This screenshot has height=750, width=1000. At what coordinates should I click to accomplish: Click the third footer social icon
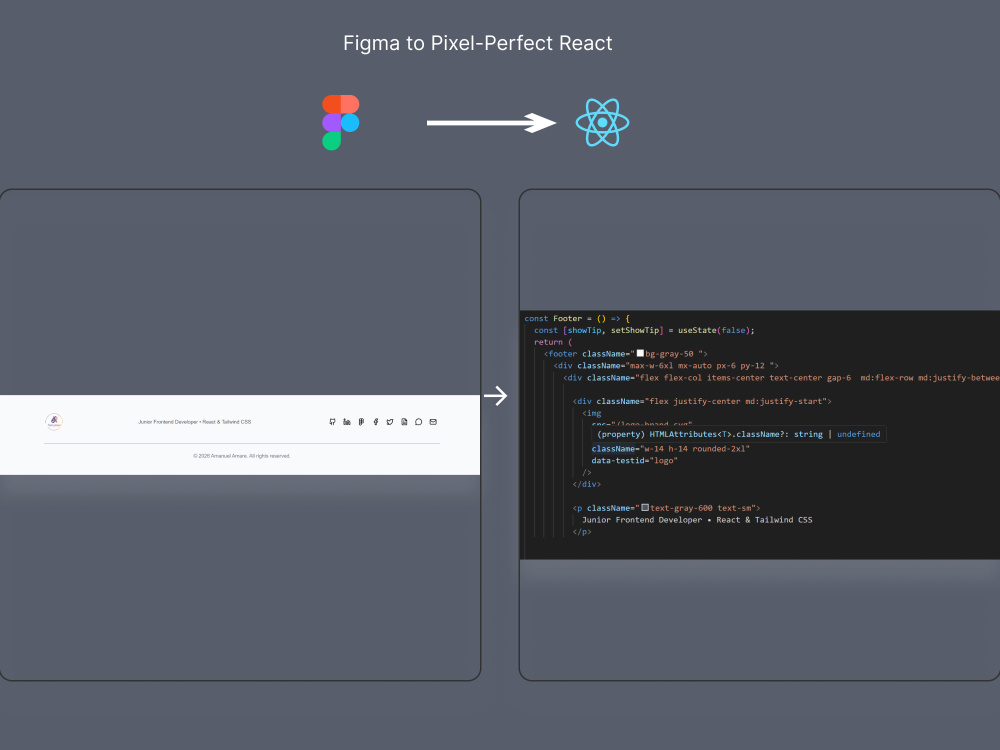click(x=361, y=422)
